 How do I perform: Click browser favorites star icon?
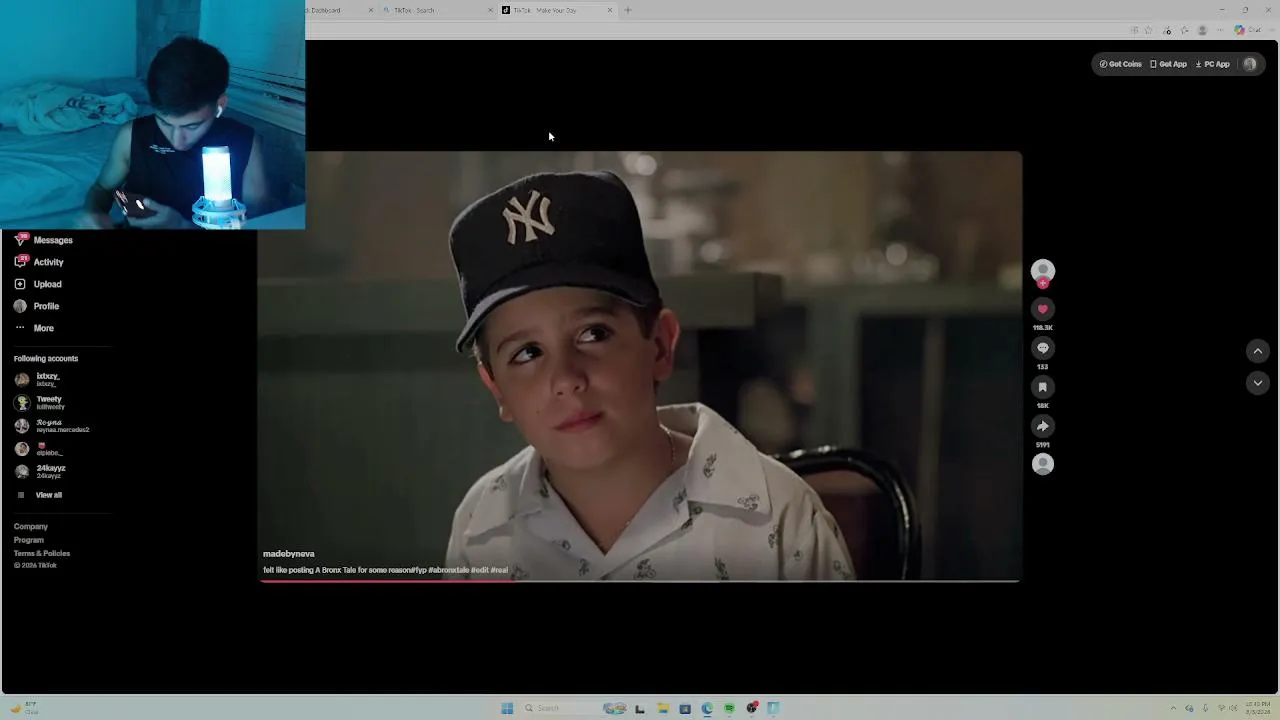[1148, 30]
